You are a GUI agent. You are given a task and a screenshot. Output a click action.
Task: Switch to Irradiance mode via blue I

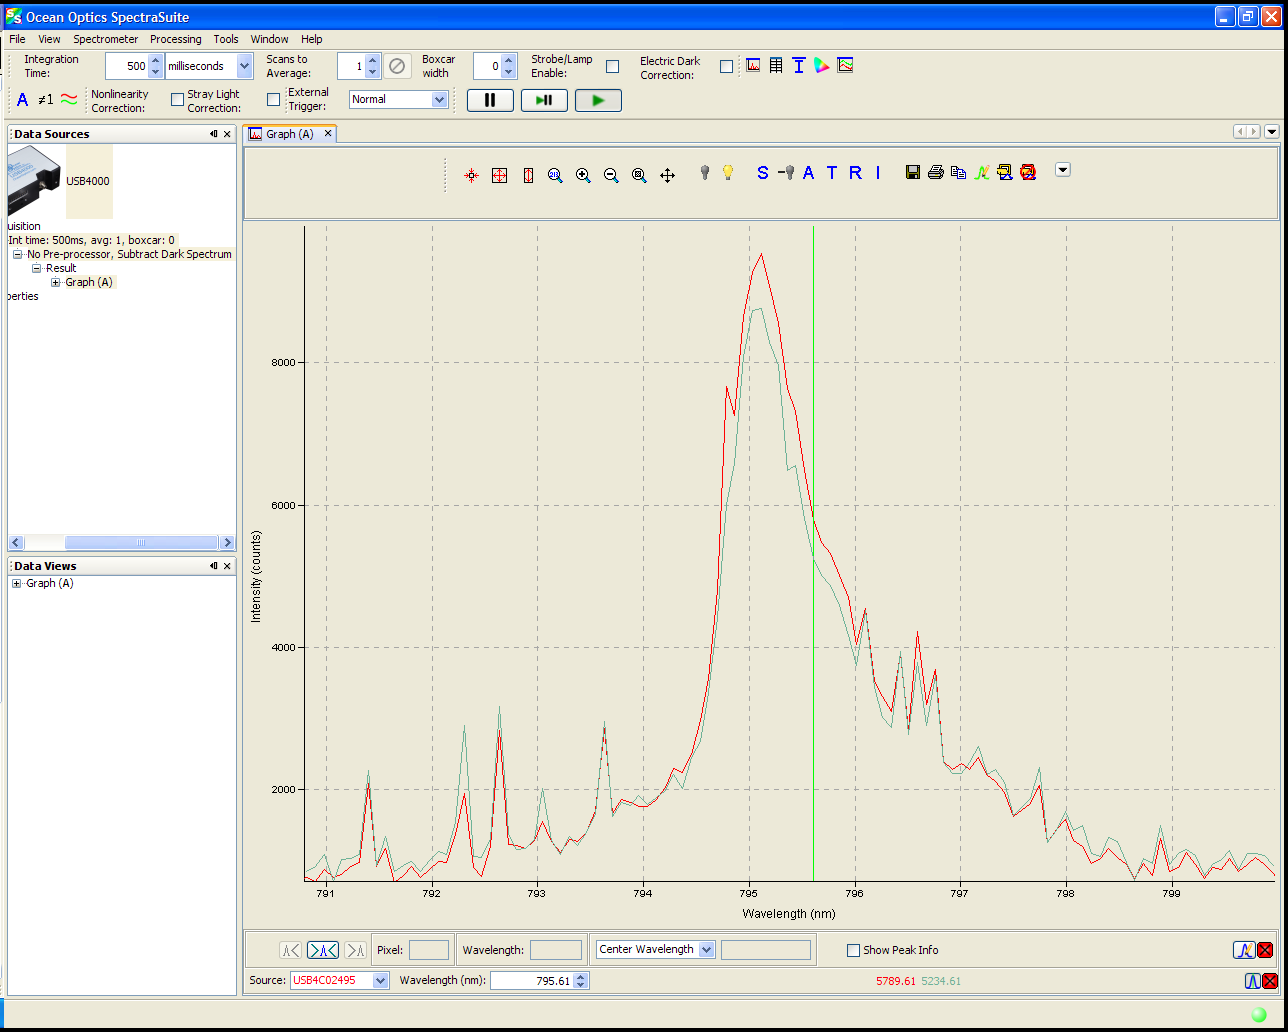tap(878, 172)
